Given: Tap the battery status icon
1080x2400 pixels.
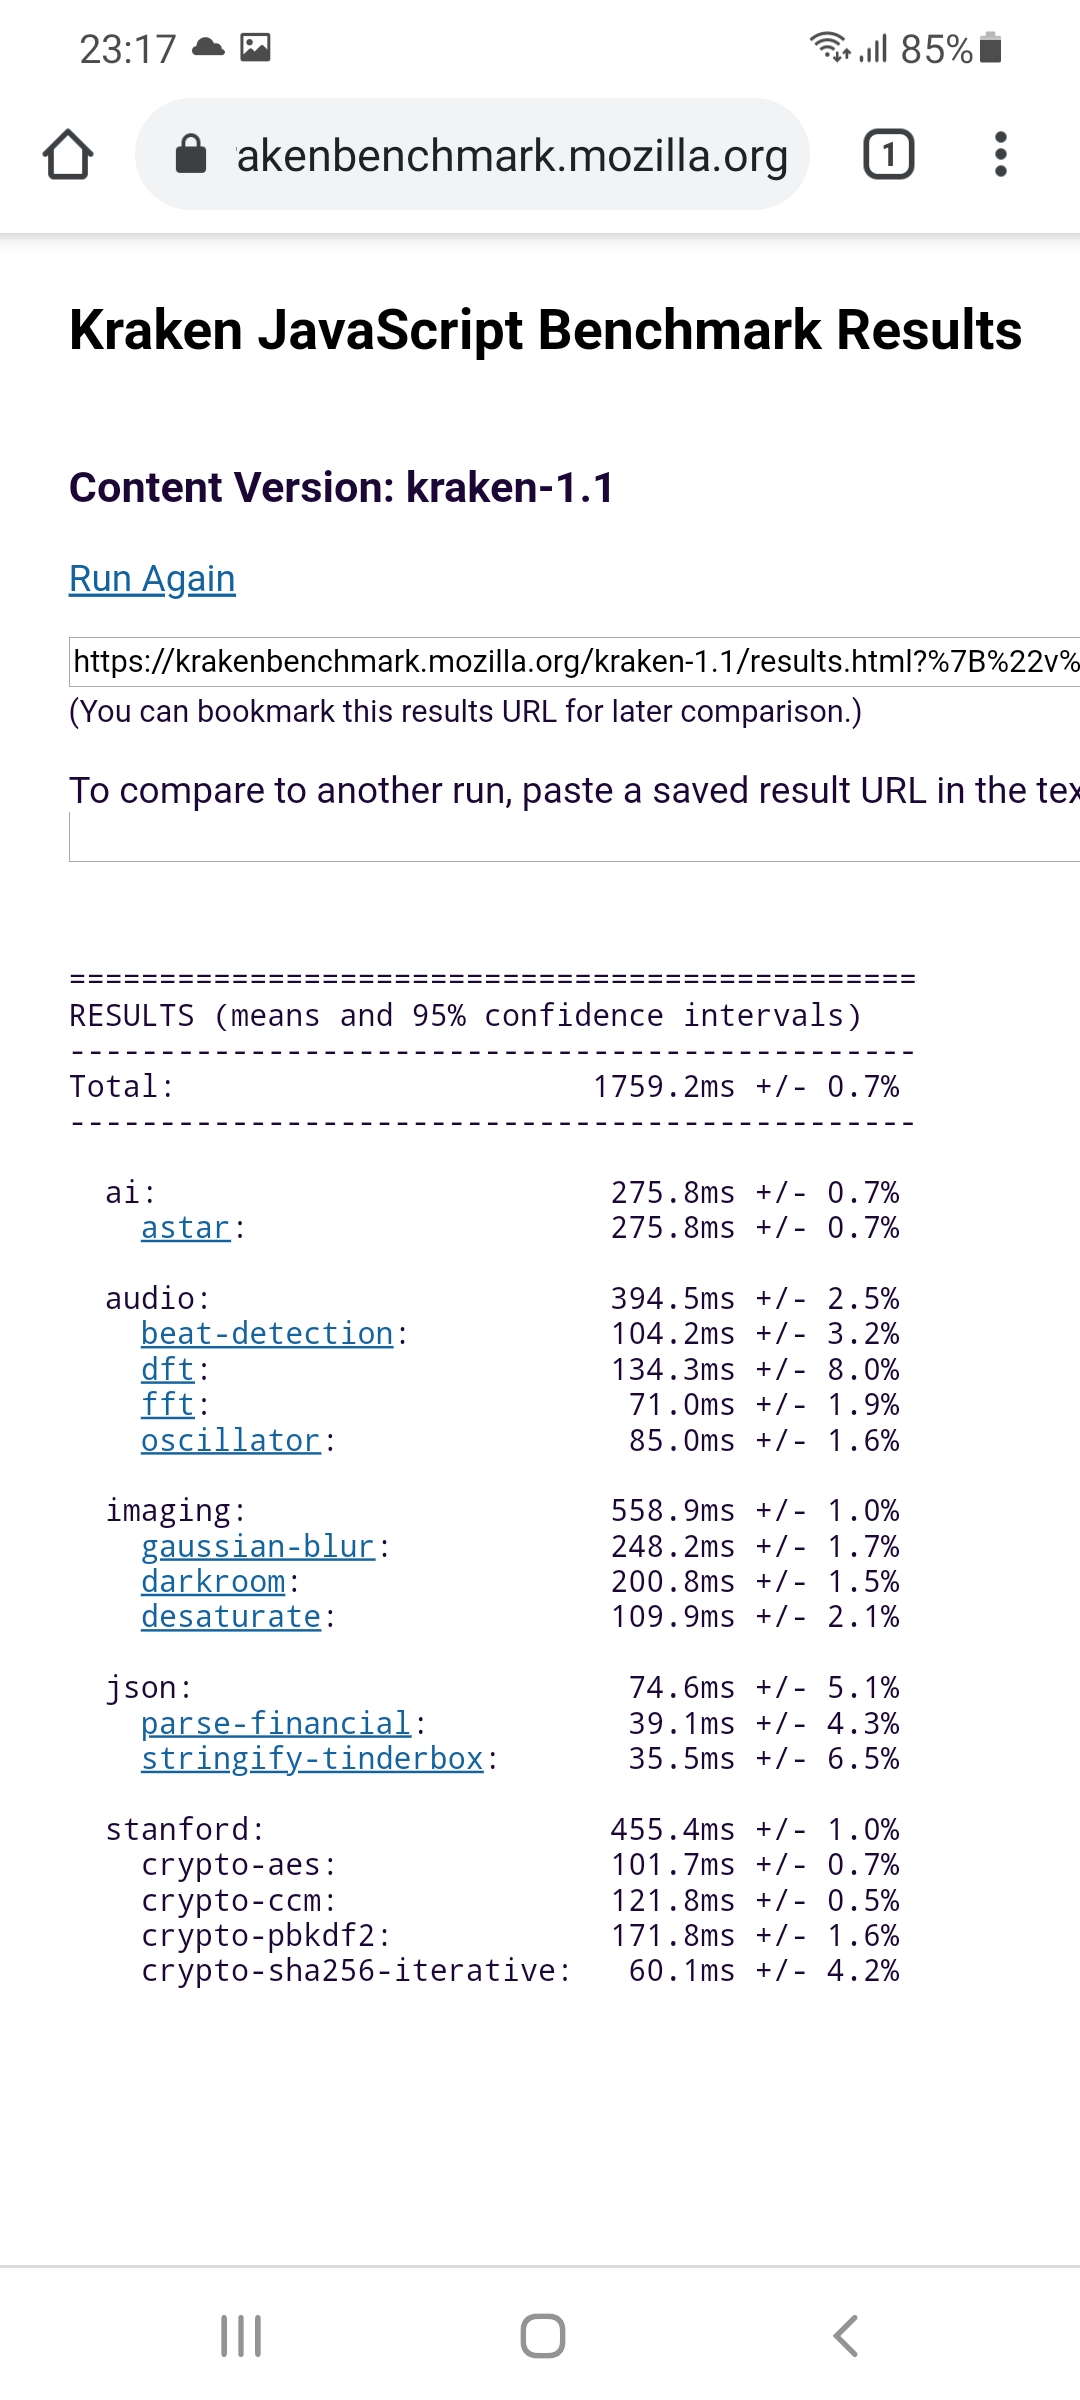Looking at the screenshot, I should pyautogui.click(x=990, y=48).
